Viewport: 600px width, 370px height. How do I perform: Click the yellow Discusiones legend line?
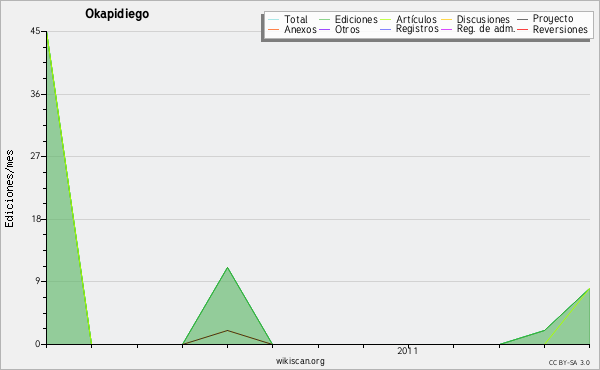(447, 20)
